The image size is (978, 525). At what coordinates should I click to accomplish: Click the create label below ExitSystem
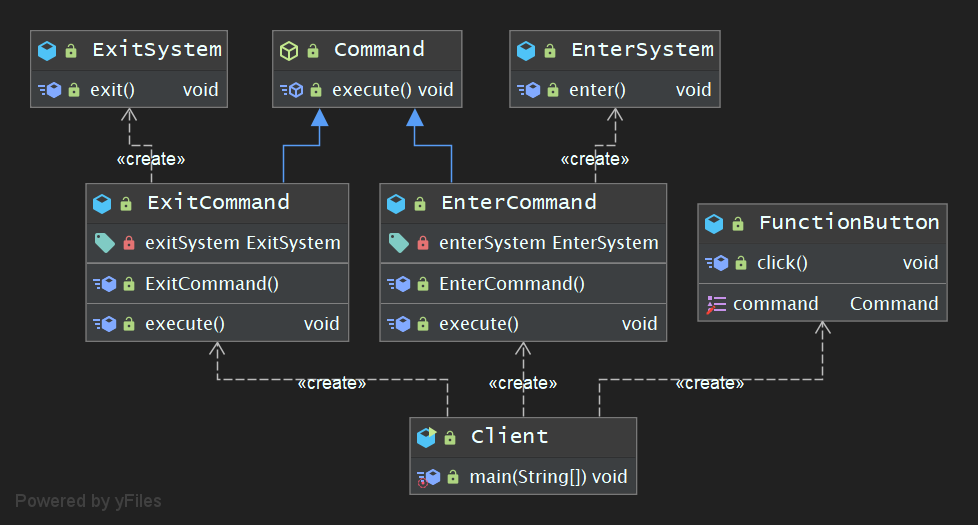point(151,159)
